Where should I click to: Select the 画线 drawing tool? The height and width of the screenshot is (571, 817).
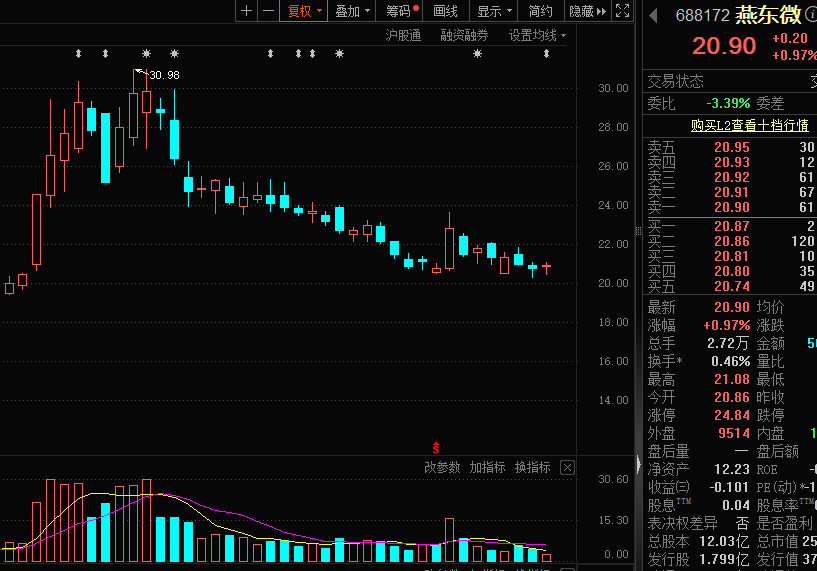[x=446, y=11]
